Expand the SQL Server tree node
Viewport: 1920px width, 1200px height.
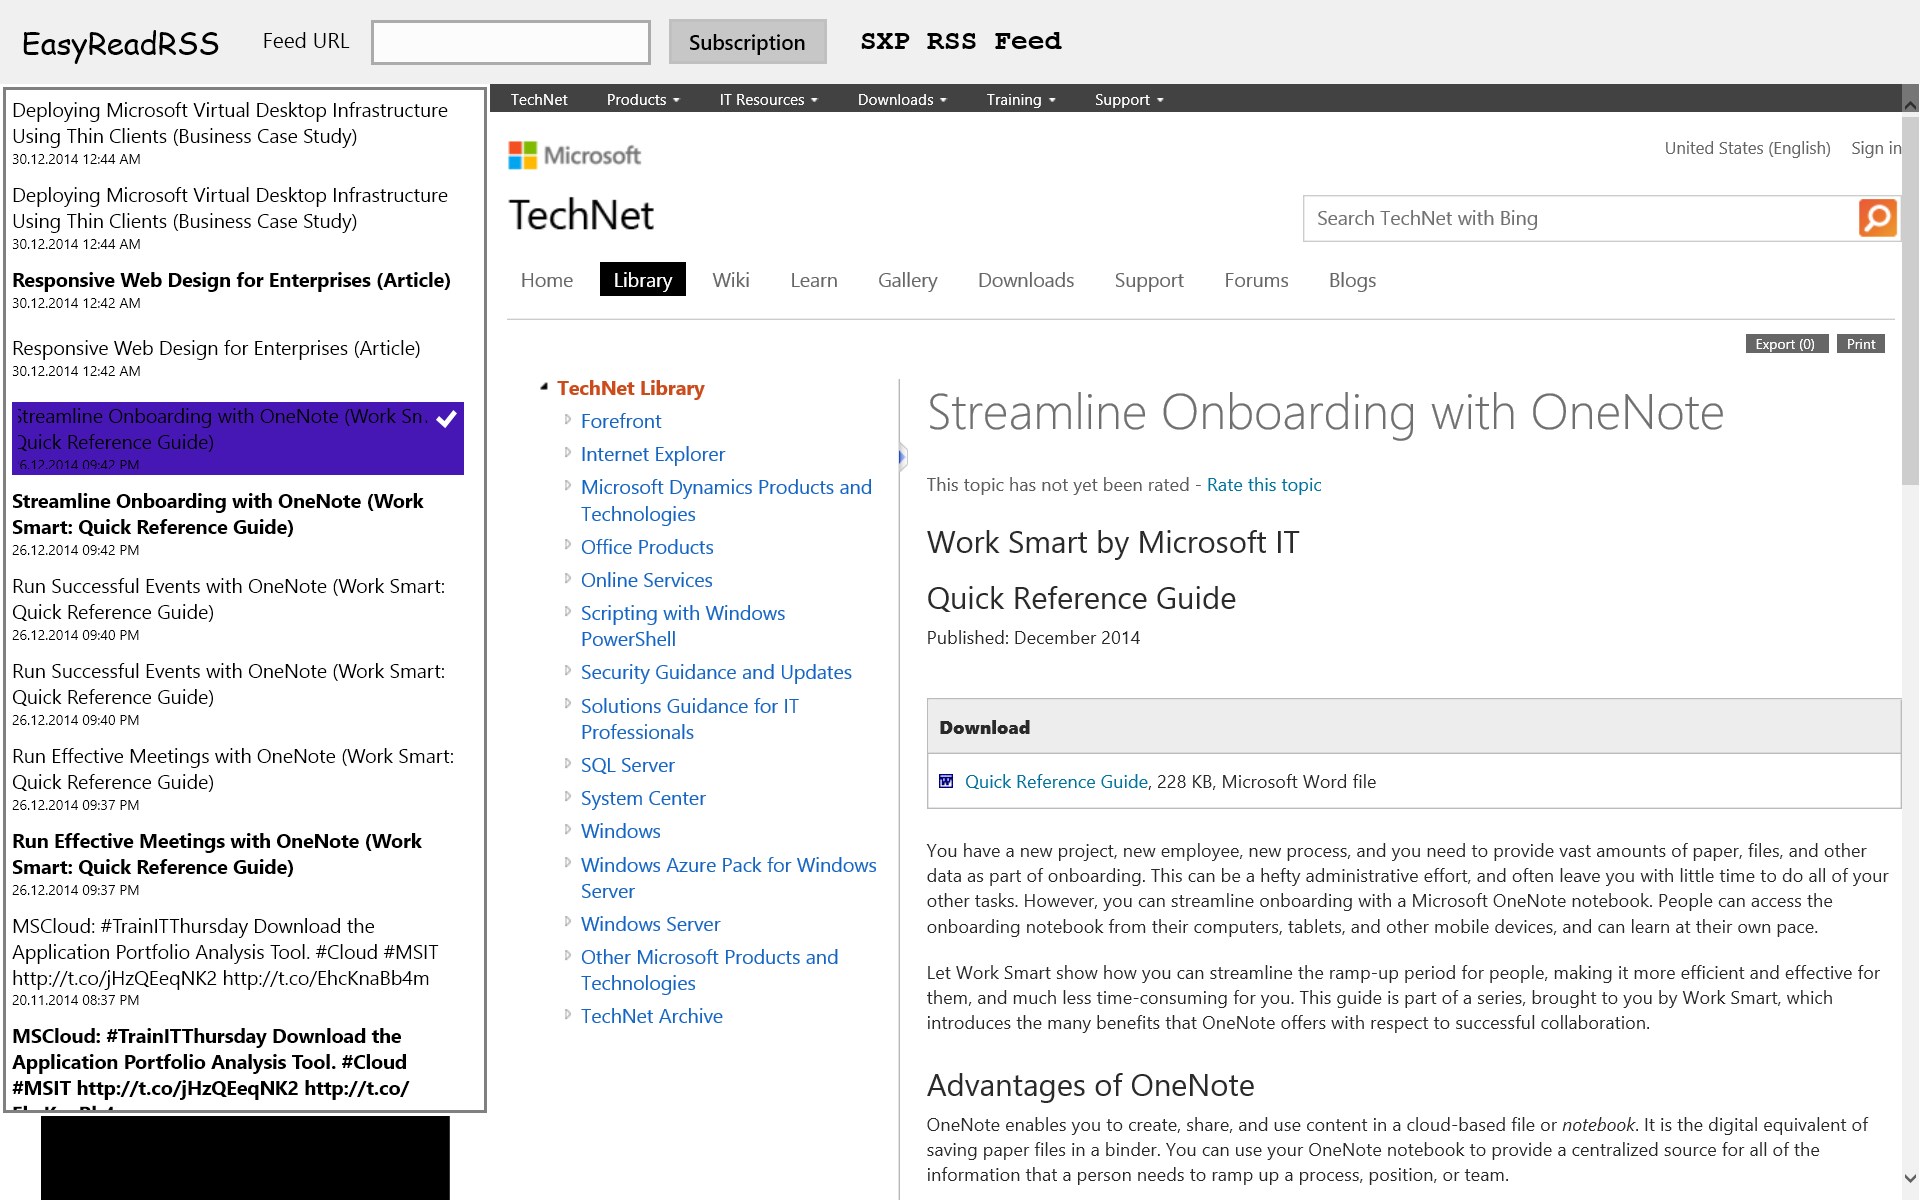[x=567, y=764]
